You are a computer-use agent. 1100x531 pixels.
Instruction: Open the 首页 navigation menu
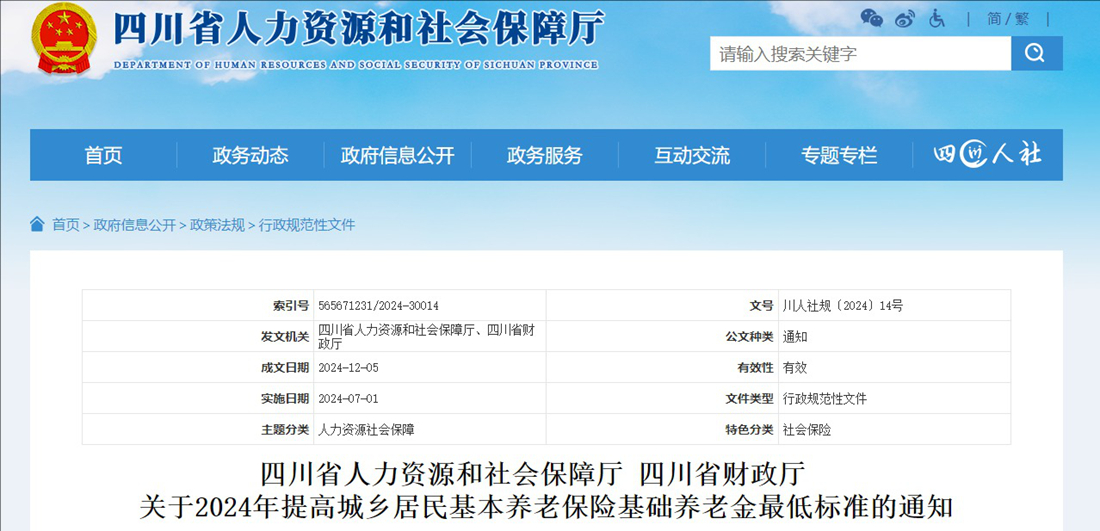104,155
